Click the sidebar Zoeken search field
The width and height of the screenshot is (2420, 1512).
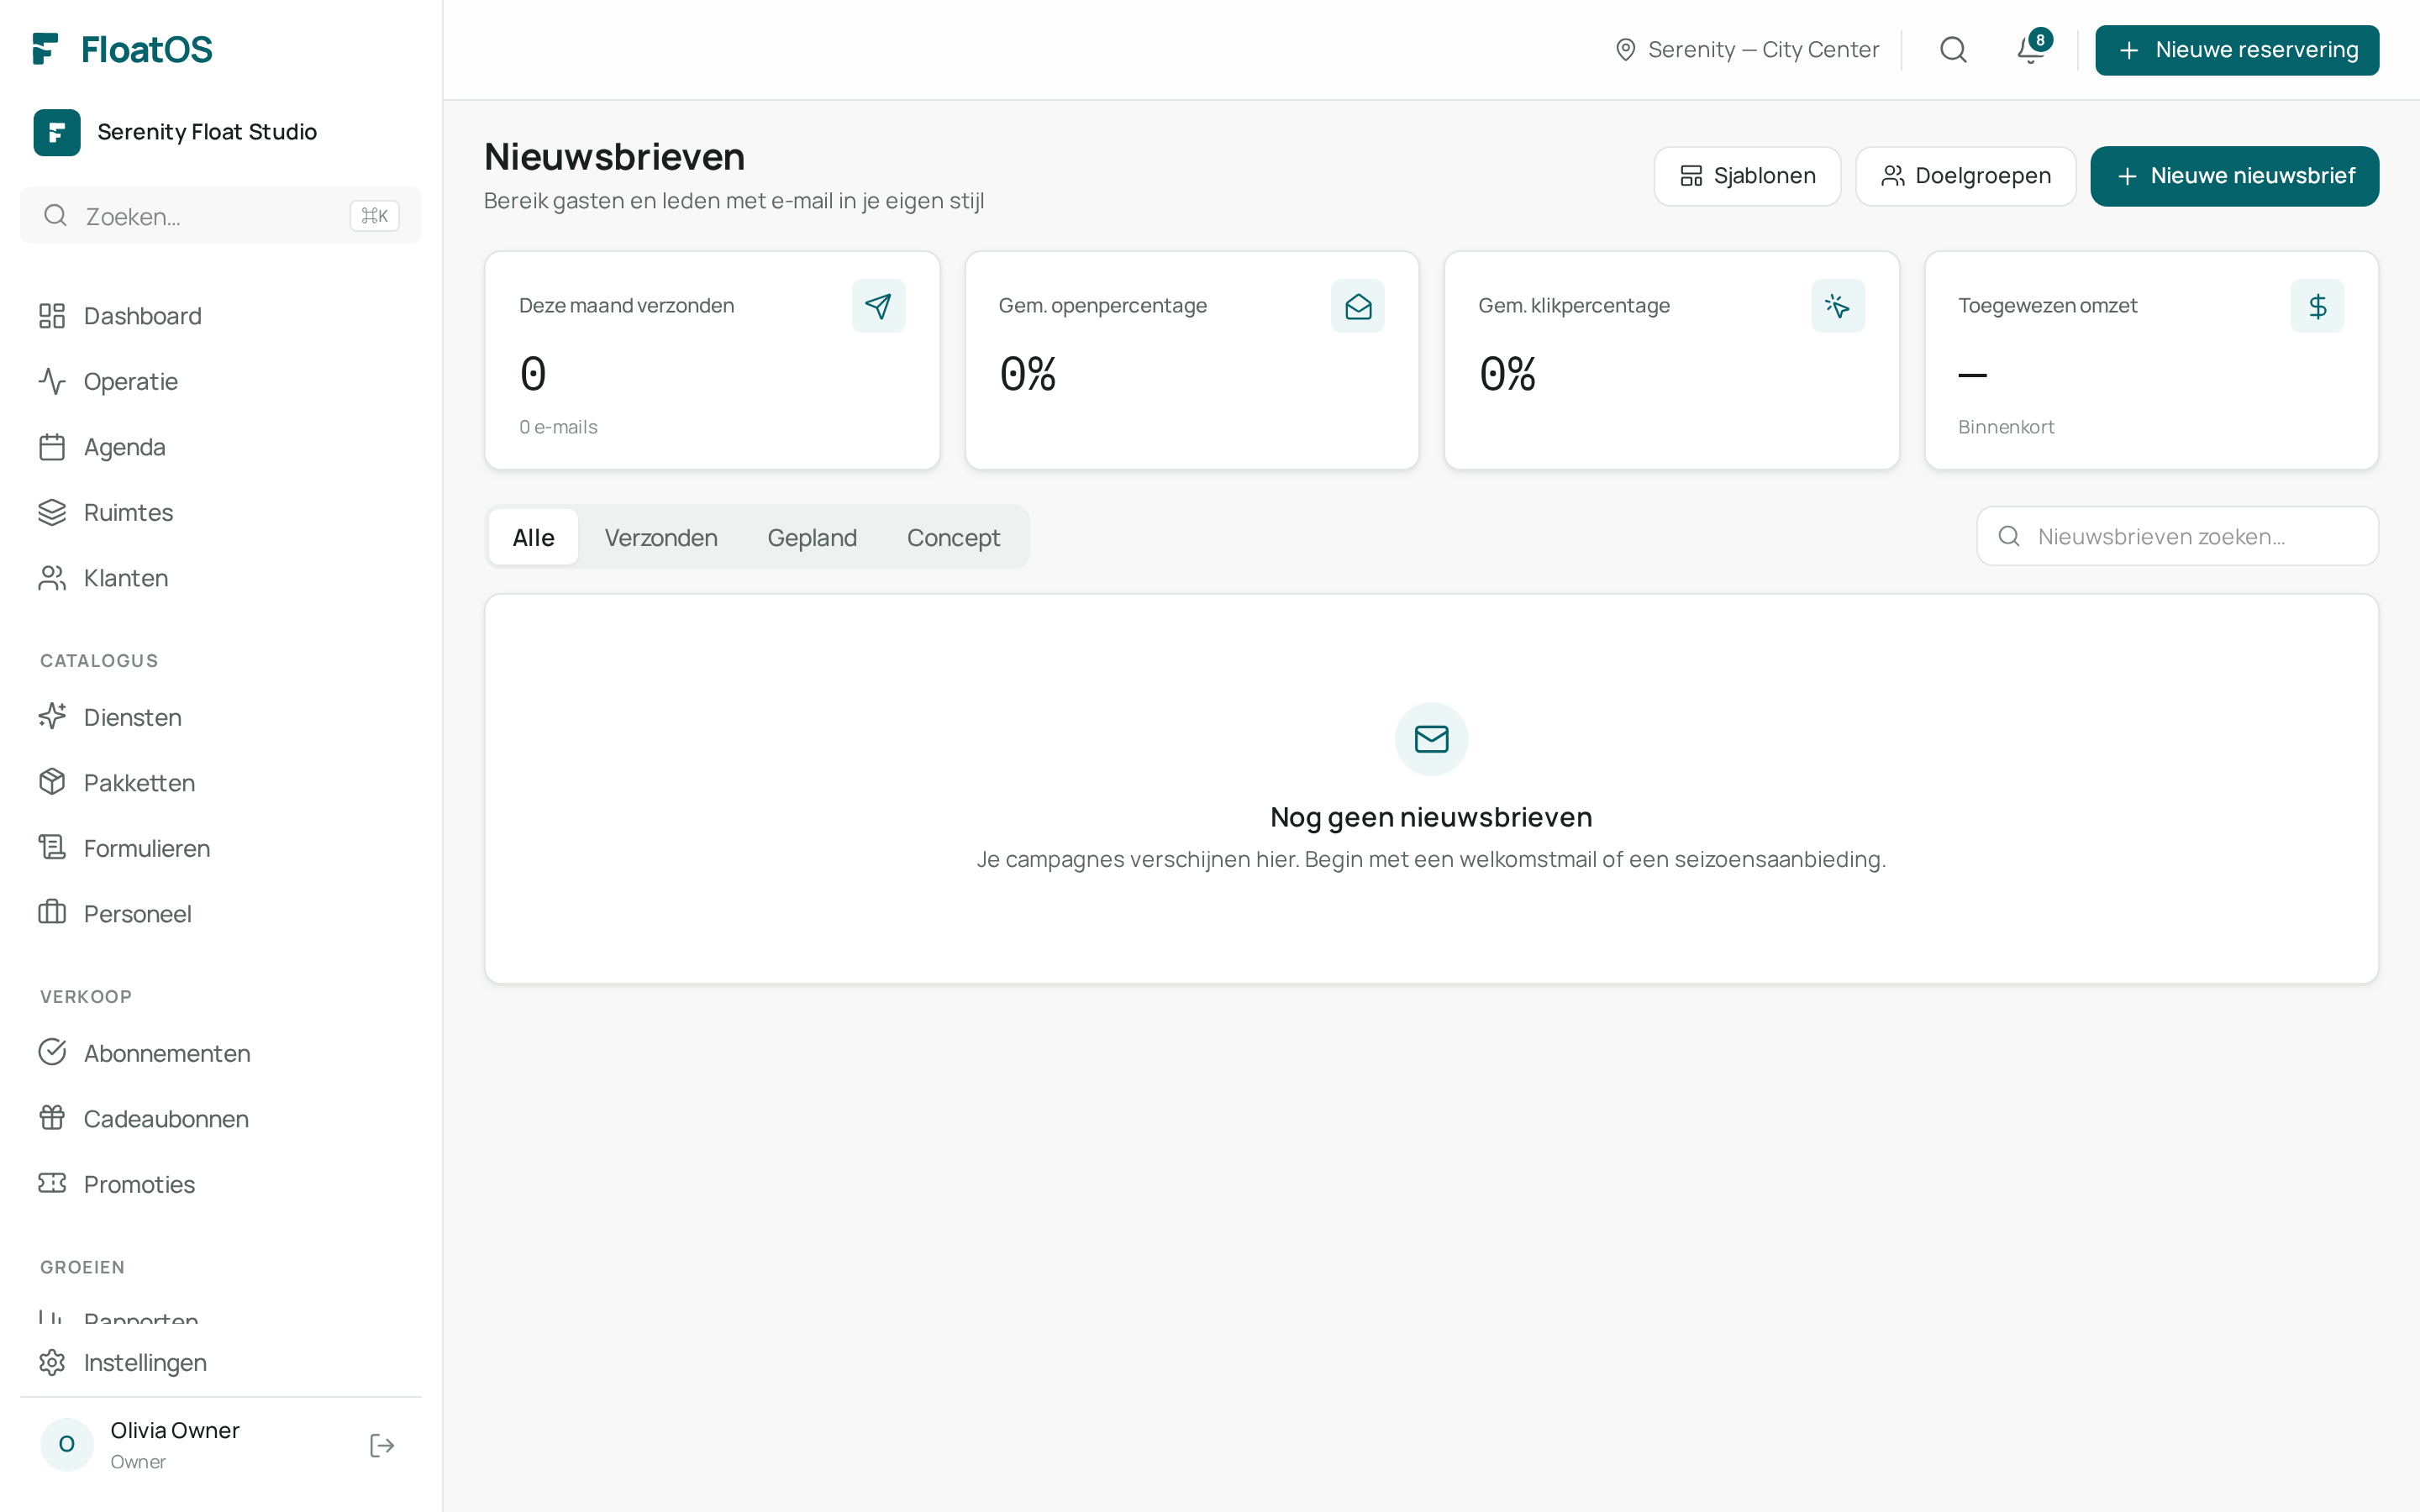coord(220,216)
